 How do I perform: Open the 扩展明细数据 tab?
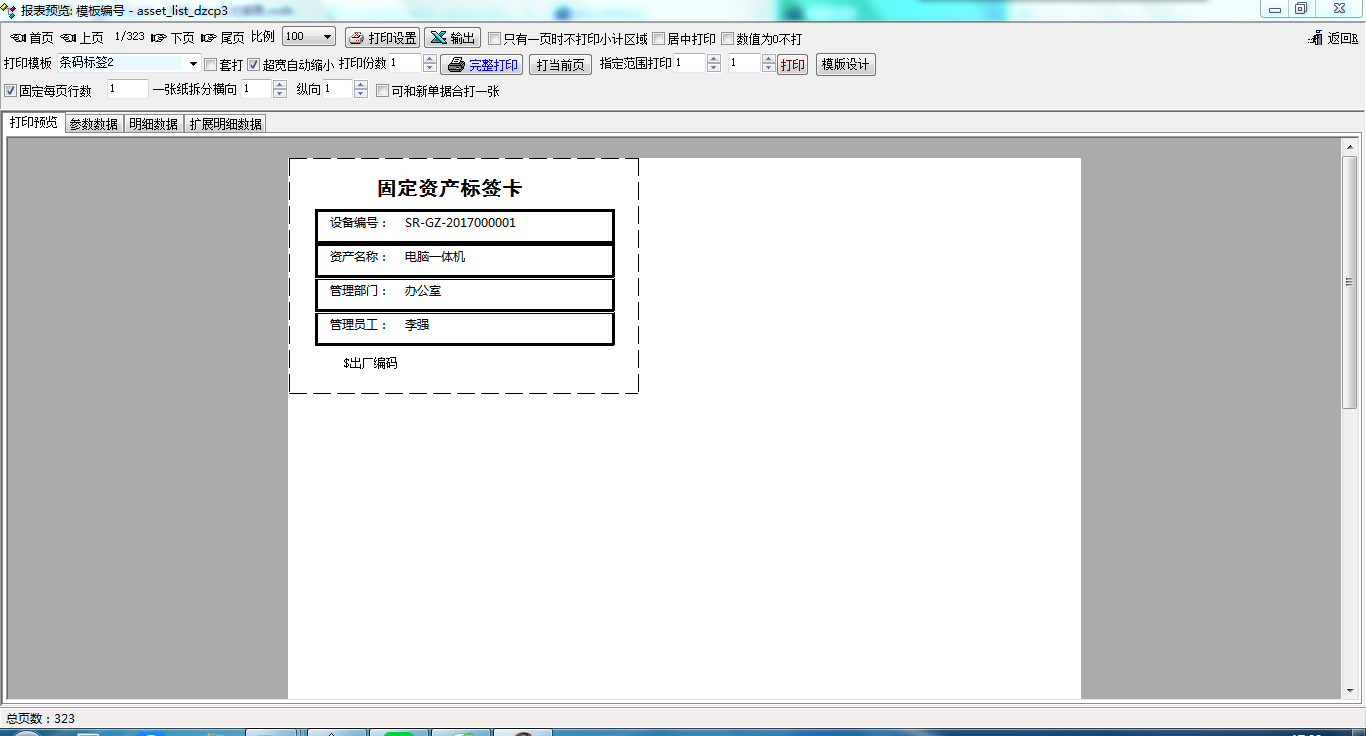tap(225, 124)
